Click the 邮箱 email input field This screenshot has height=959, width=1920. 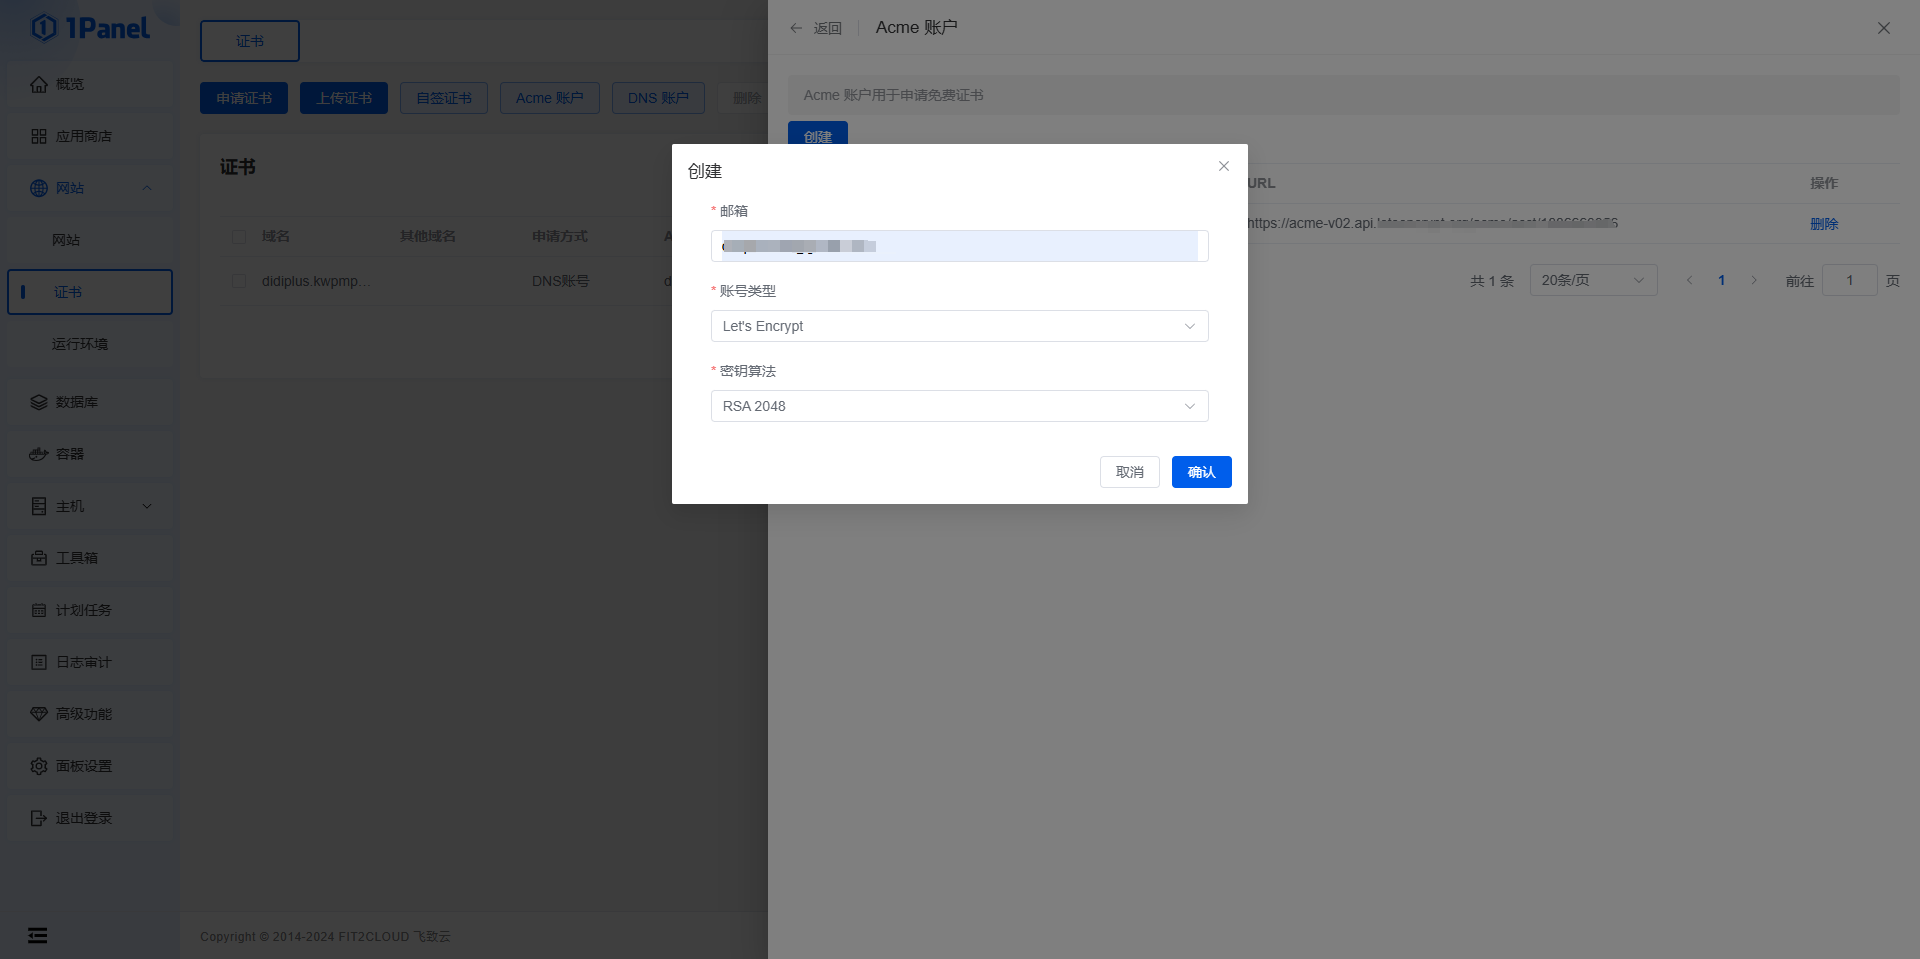960,246
